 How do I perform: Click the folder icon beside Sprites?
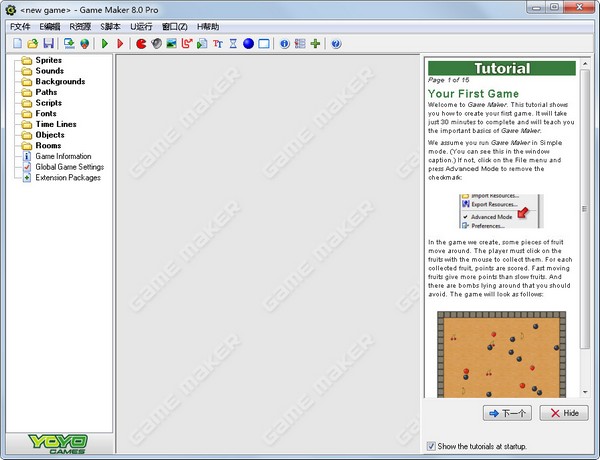pyautogui.click(x=26, y=60)
